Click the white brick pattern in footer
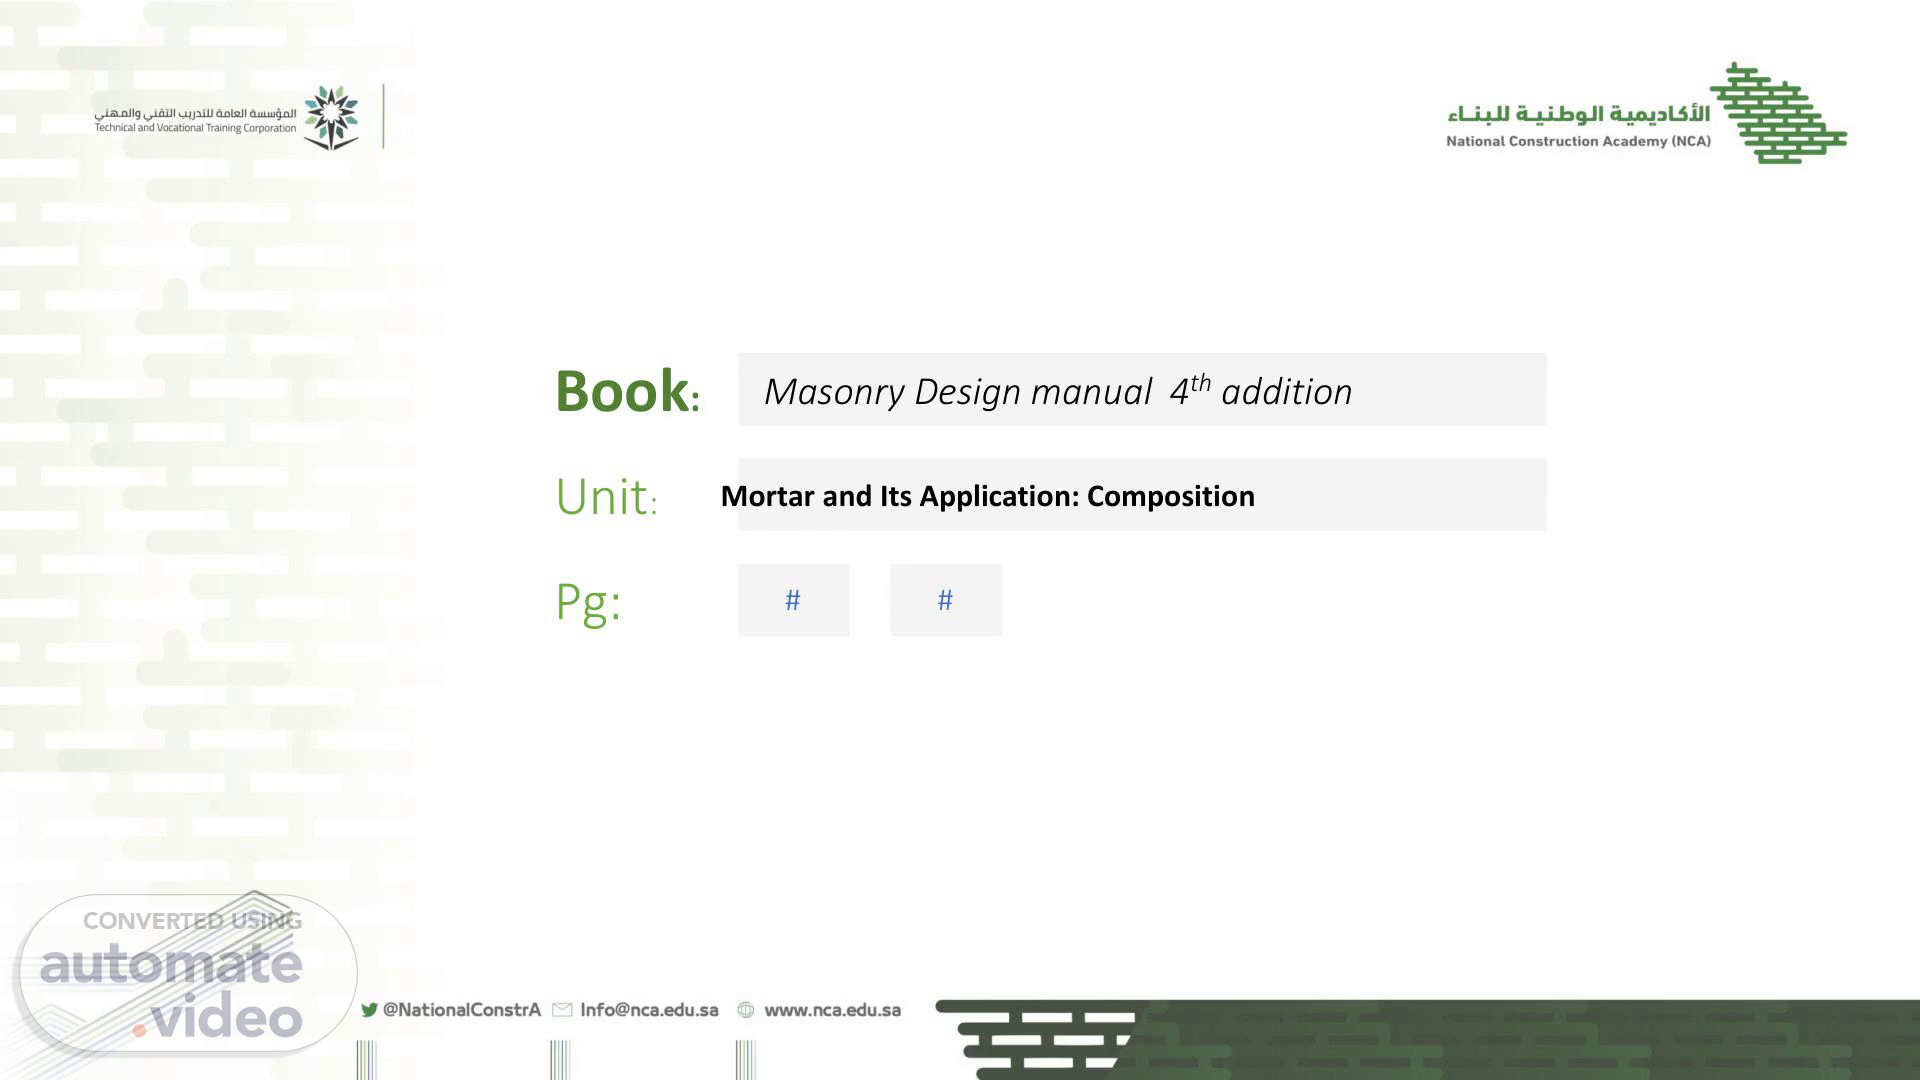The width and height of the screenshot is (1920, 1080). coord(1045,1039)
